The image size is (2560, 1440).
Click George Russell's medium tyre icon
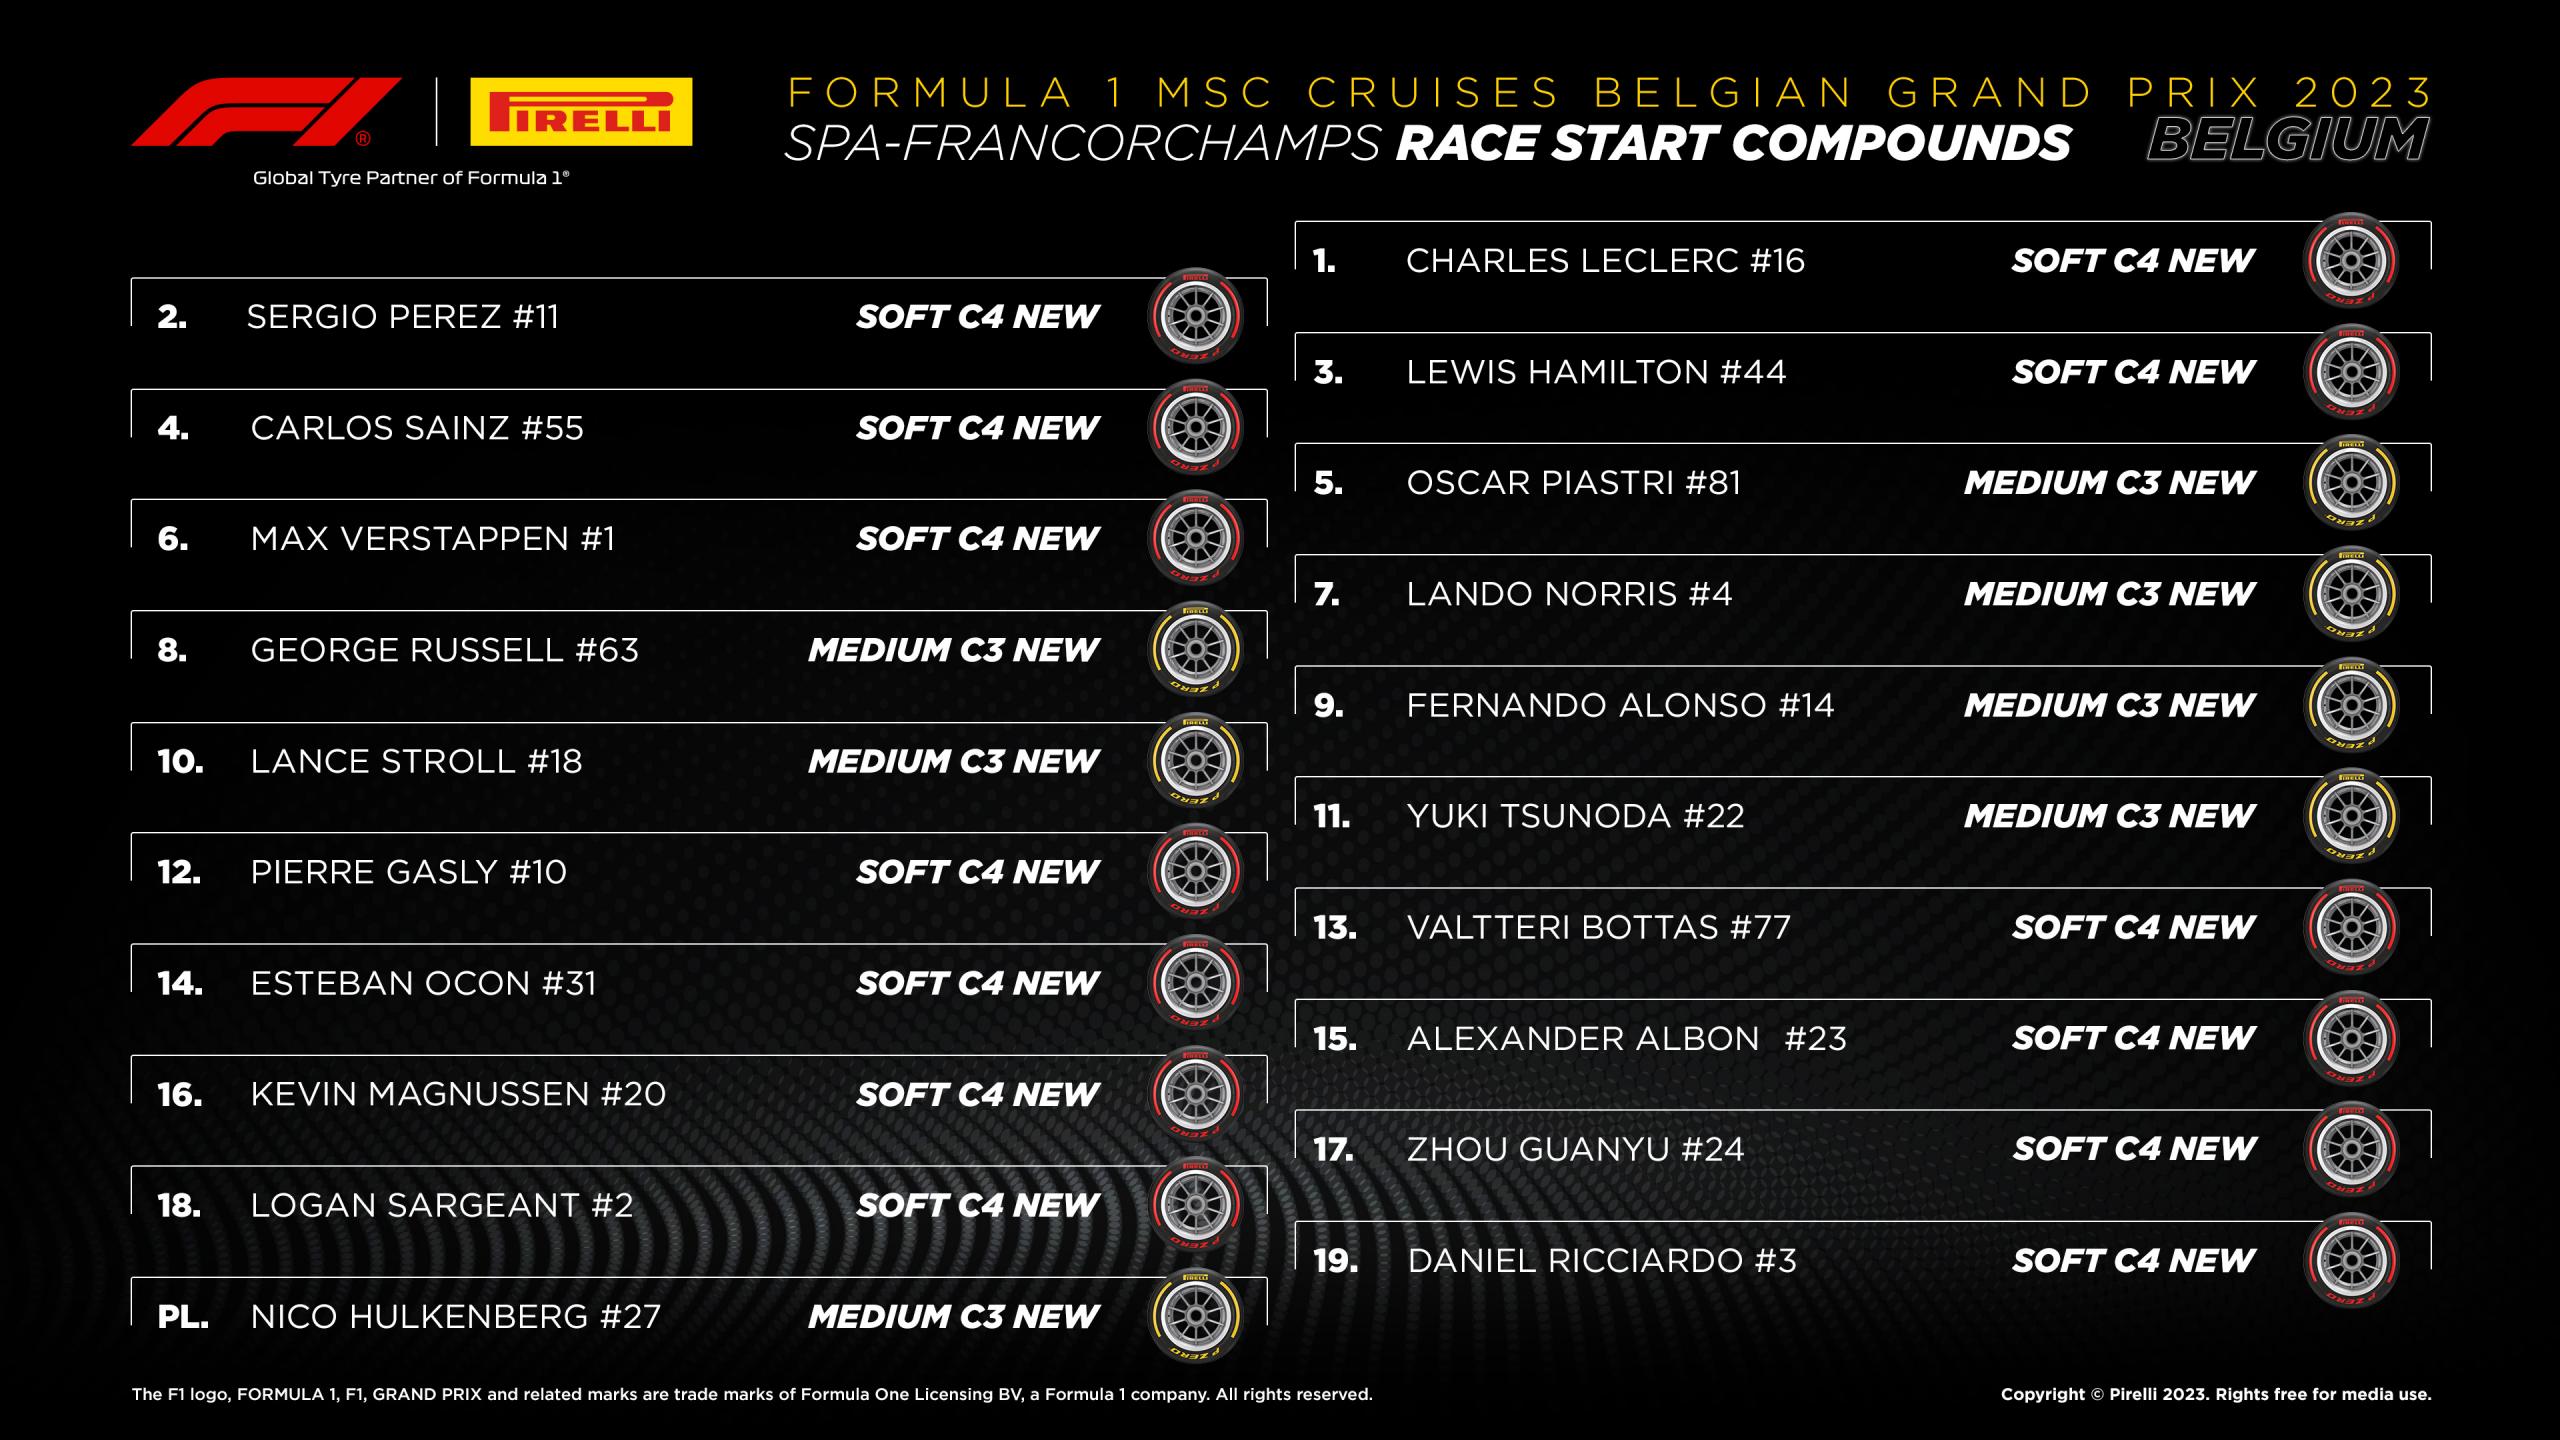[1195, 650]
